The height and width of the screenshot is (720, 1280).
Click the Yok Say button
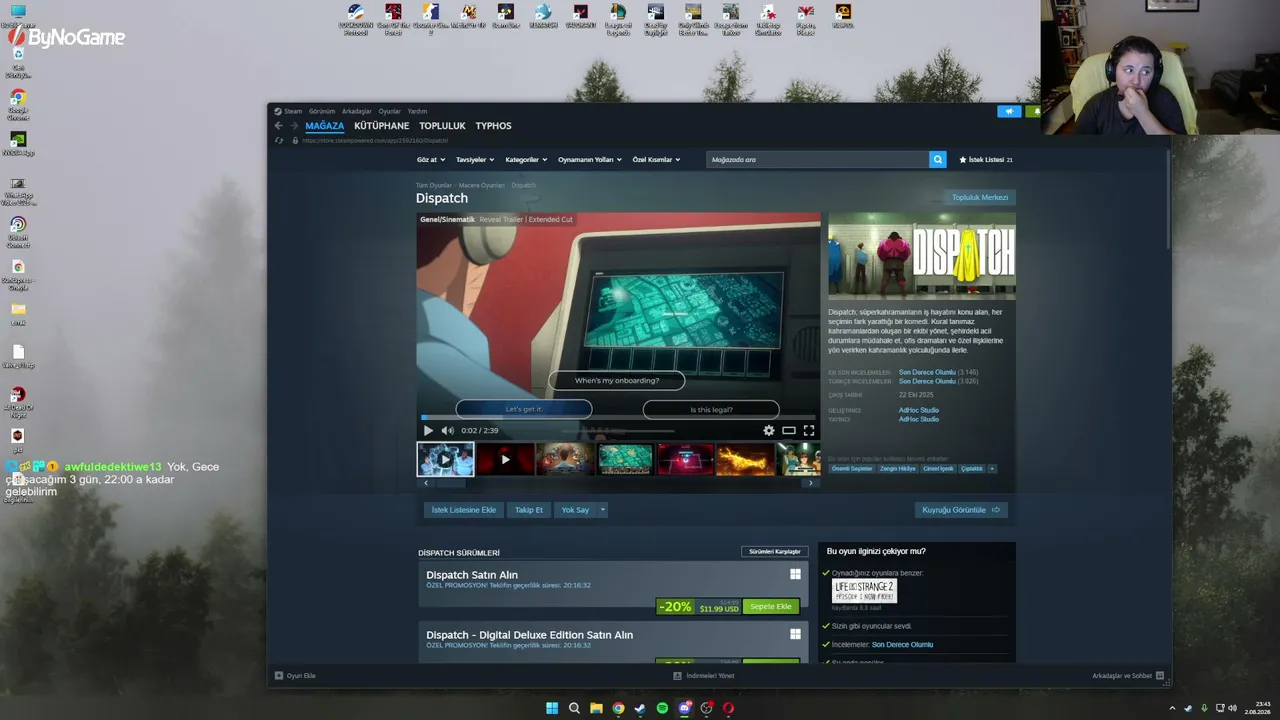pos(575,510)
